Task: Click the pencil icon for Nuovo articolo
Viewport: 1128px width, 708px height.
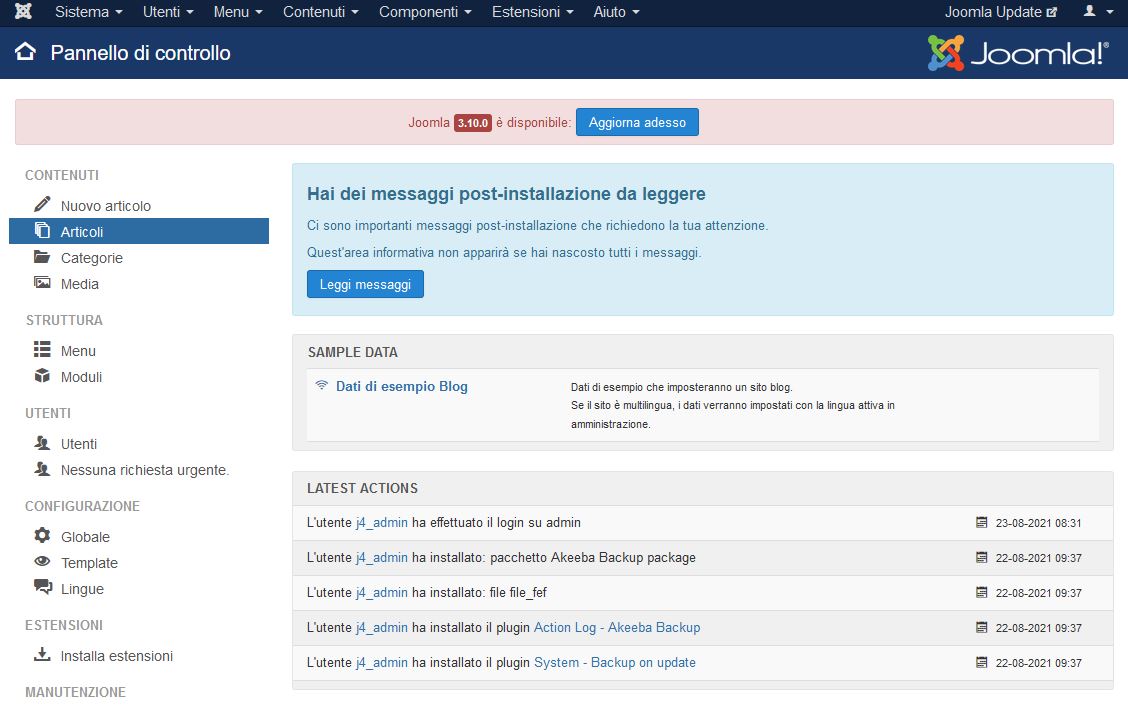Action: click(x=42, y=205)
